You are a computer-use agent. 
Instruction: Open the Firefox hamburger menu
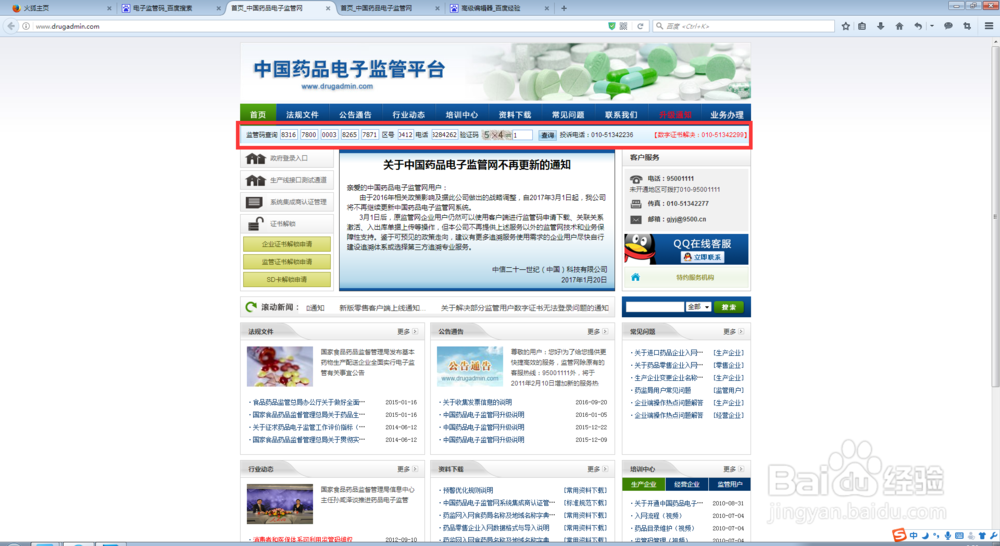click(x=989, y=26)
